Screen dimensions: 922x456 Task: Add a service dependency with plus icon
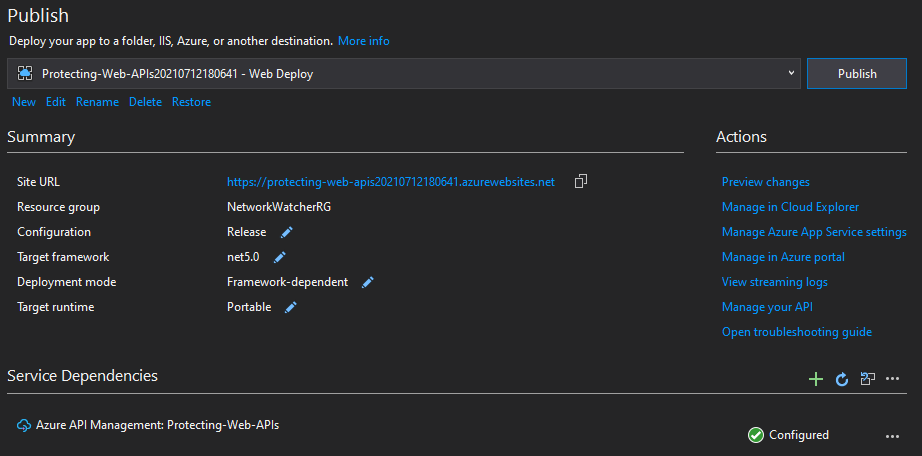pyautogui.click(x=816, y=379)
